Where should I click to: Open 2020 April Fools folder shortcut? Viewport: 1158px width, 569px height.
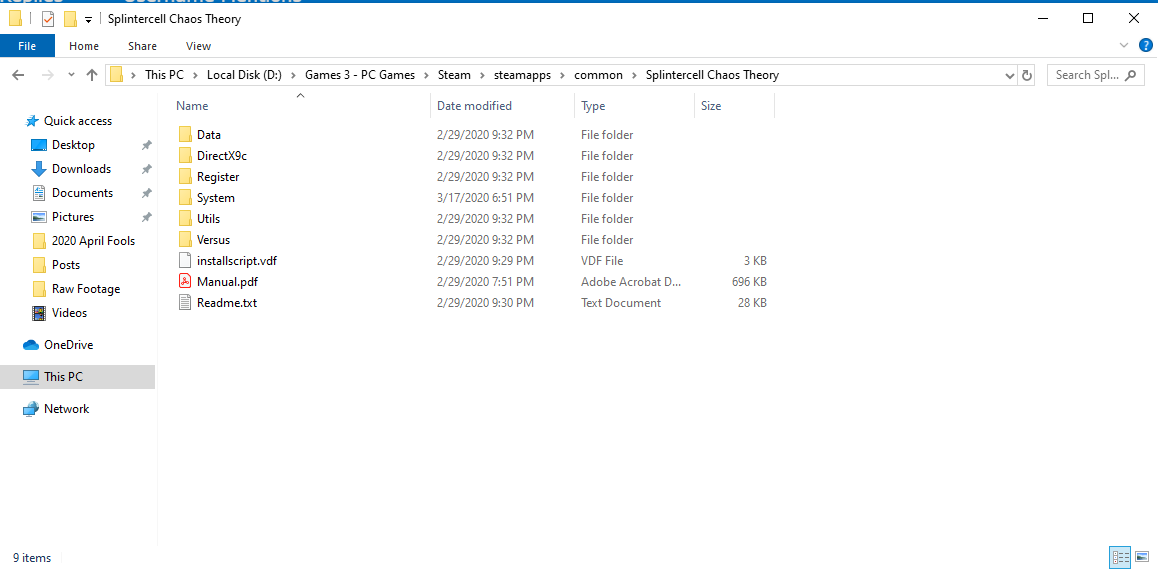pyautogui.click(x=93, y=241)
